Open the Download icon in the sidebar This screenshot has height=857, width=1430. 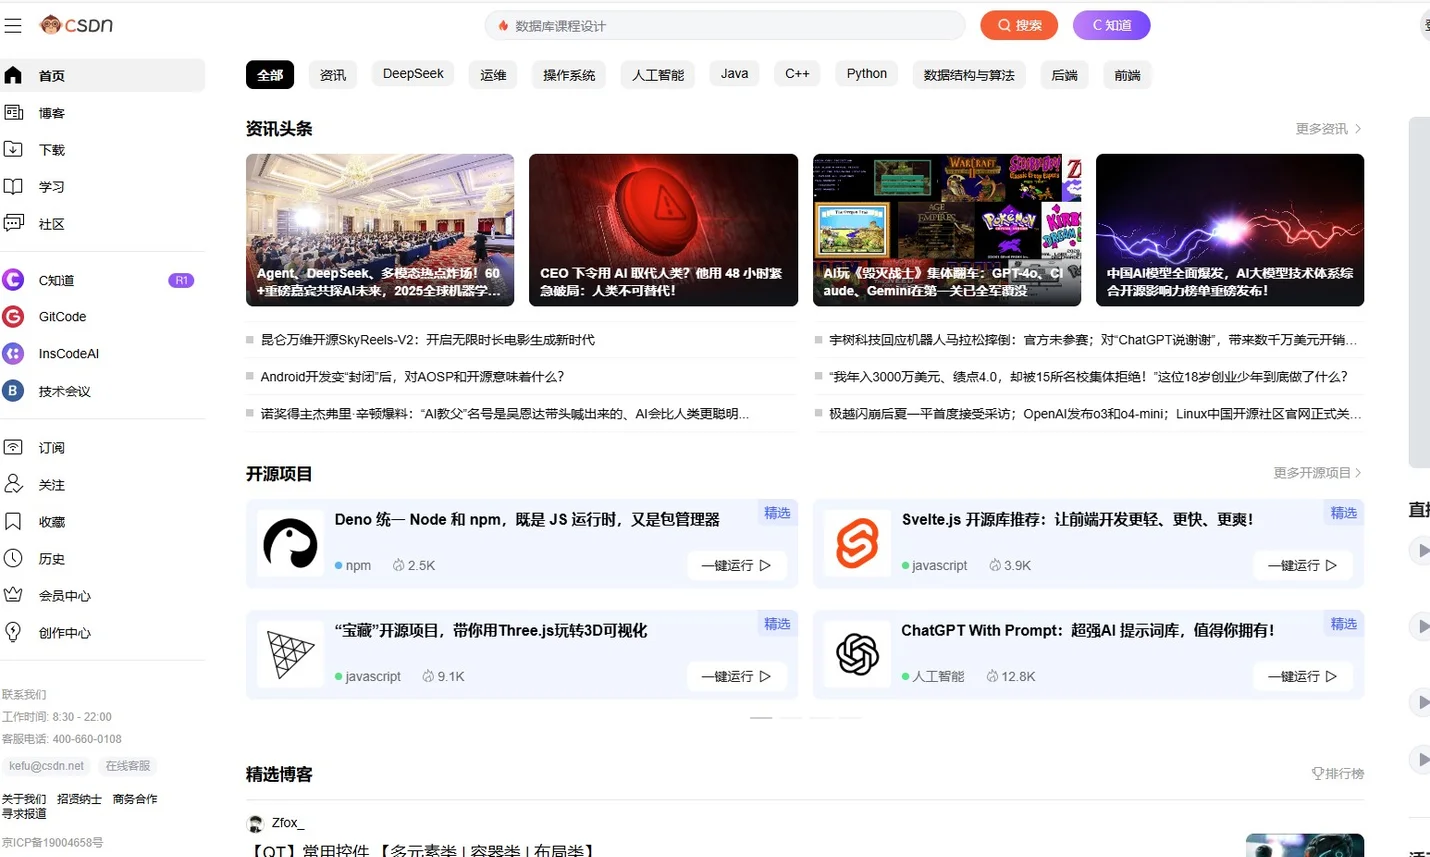(14, 150)
